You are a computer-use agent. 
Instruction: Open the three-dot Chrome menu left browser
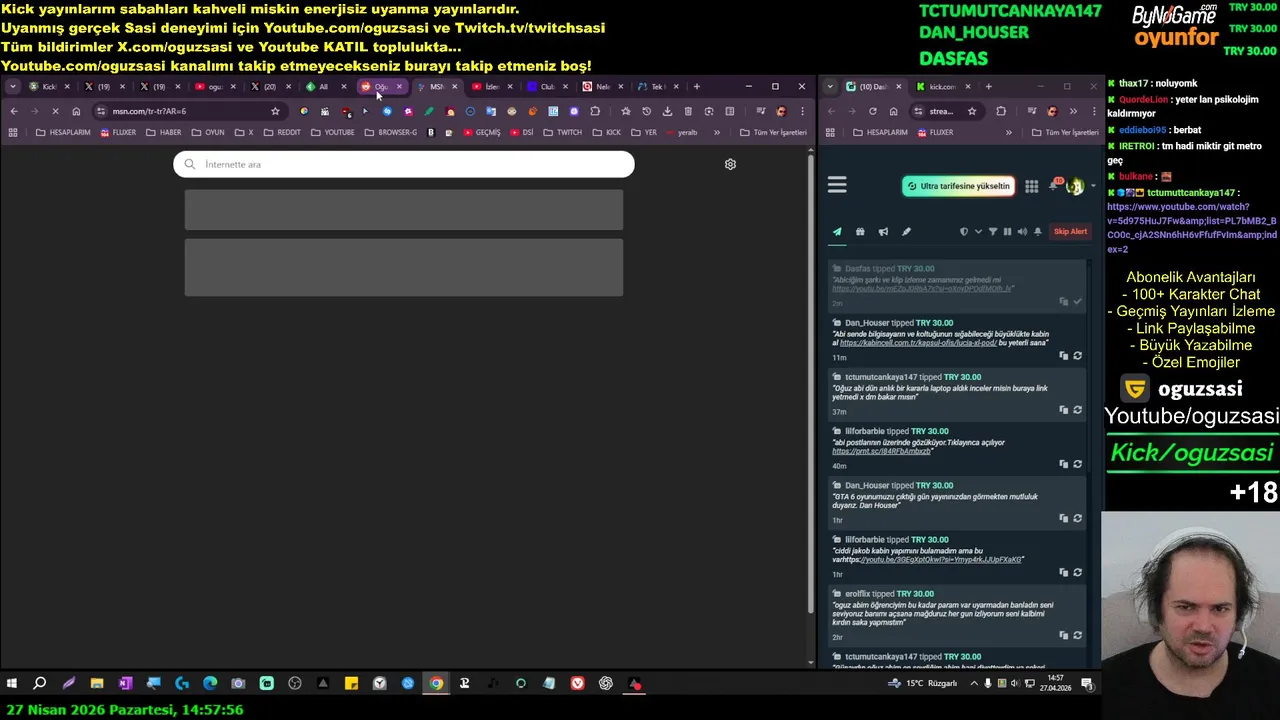(x=802, y=111)
